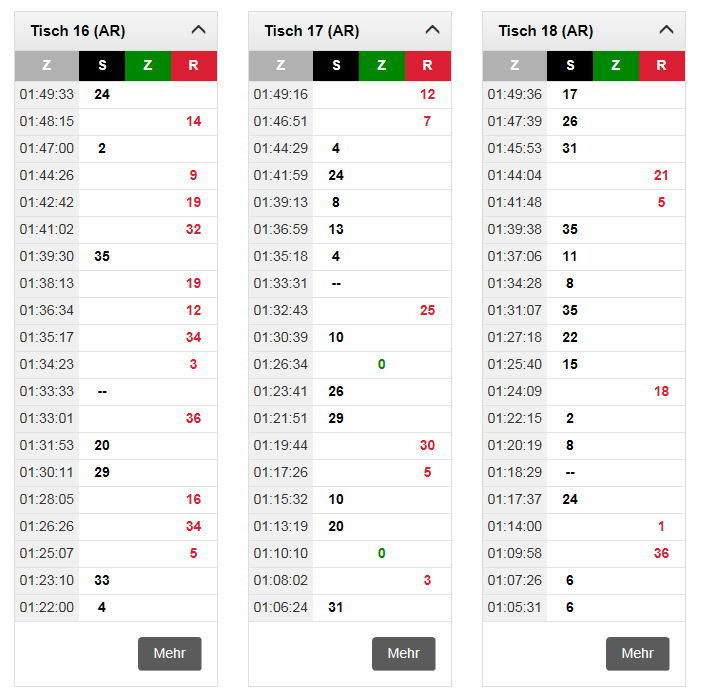Select red R column header in Tisch 16
Image resolution: width=716 pixels, height=698 pixels.
point(194,66)
